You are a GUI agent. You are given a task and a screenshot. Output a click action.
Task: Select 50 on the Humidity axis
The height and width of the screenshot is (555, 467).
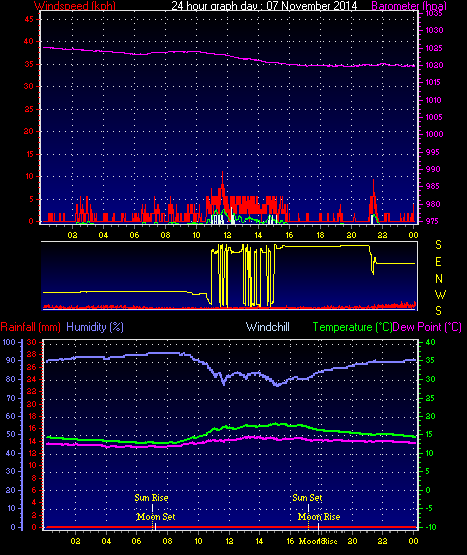pos(11,434)
